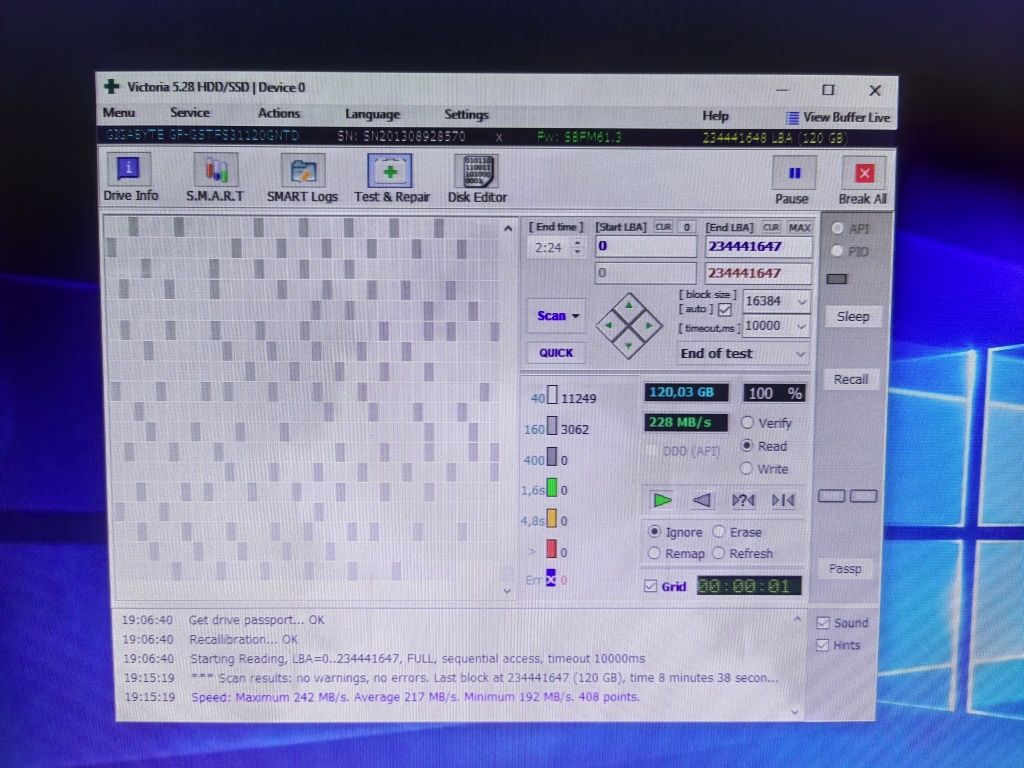Image resolution: width=1024 pixels, height=768 pixels.
Task: Toggle the DDD (API) checkbox
Action: 651,451
